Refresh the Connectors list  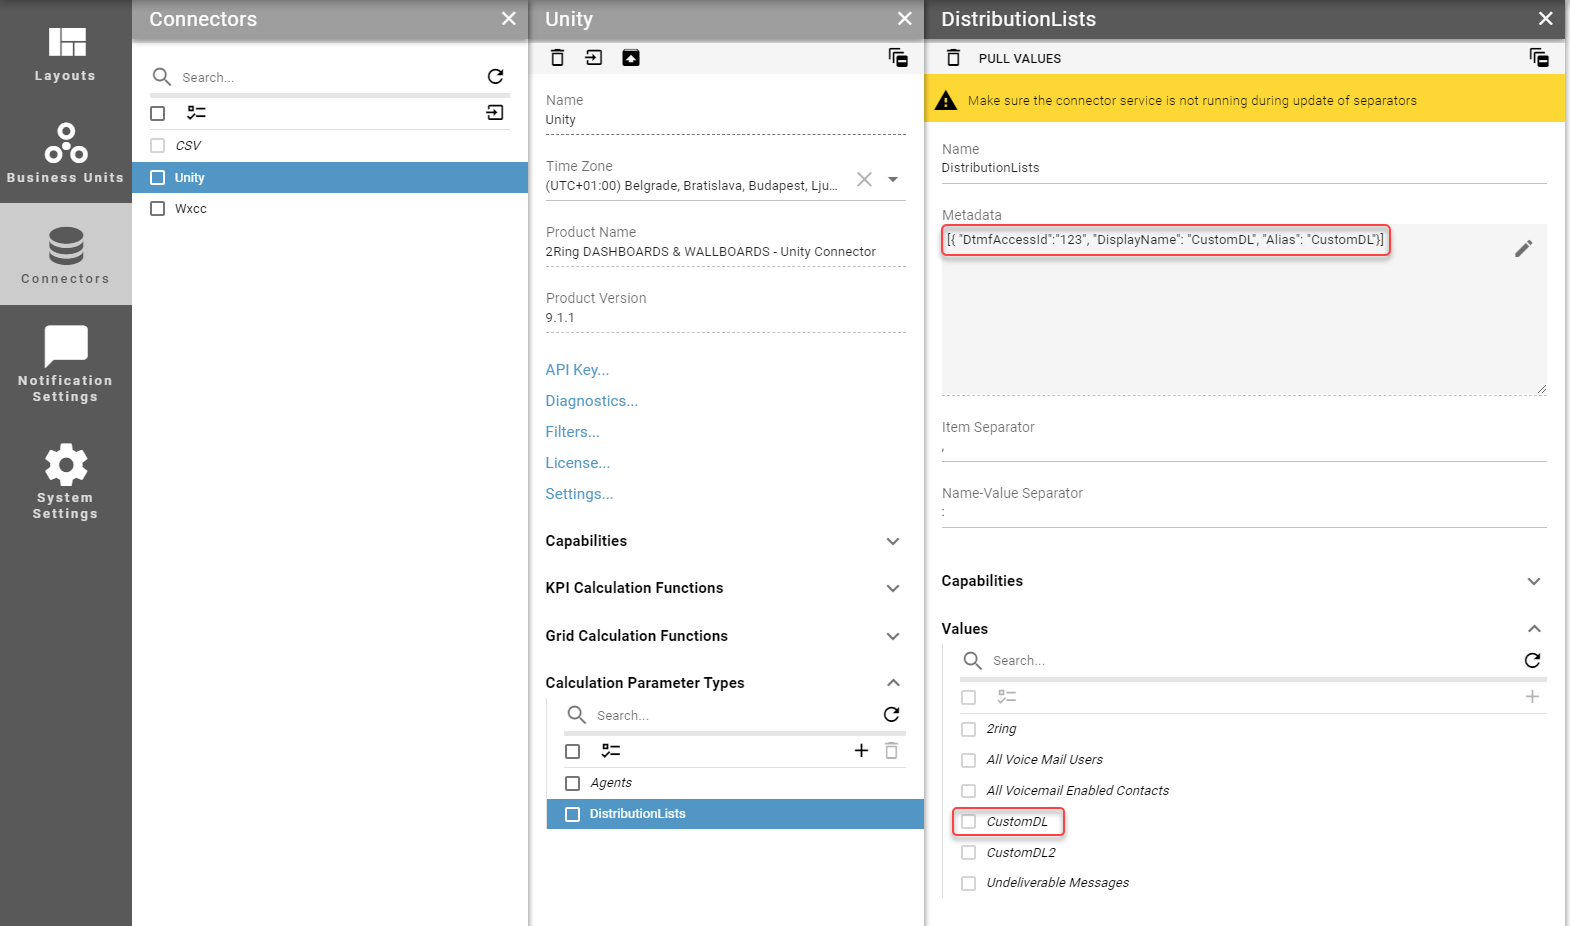point(495,77)
